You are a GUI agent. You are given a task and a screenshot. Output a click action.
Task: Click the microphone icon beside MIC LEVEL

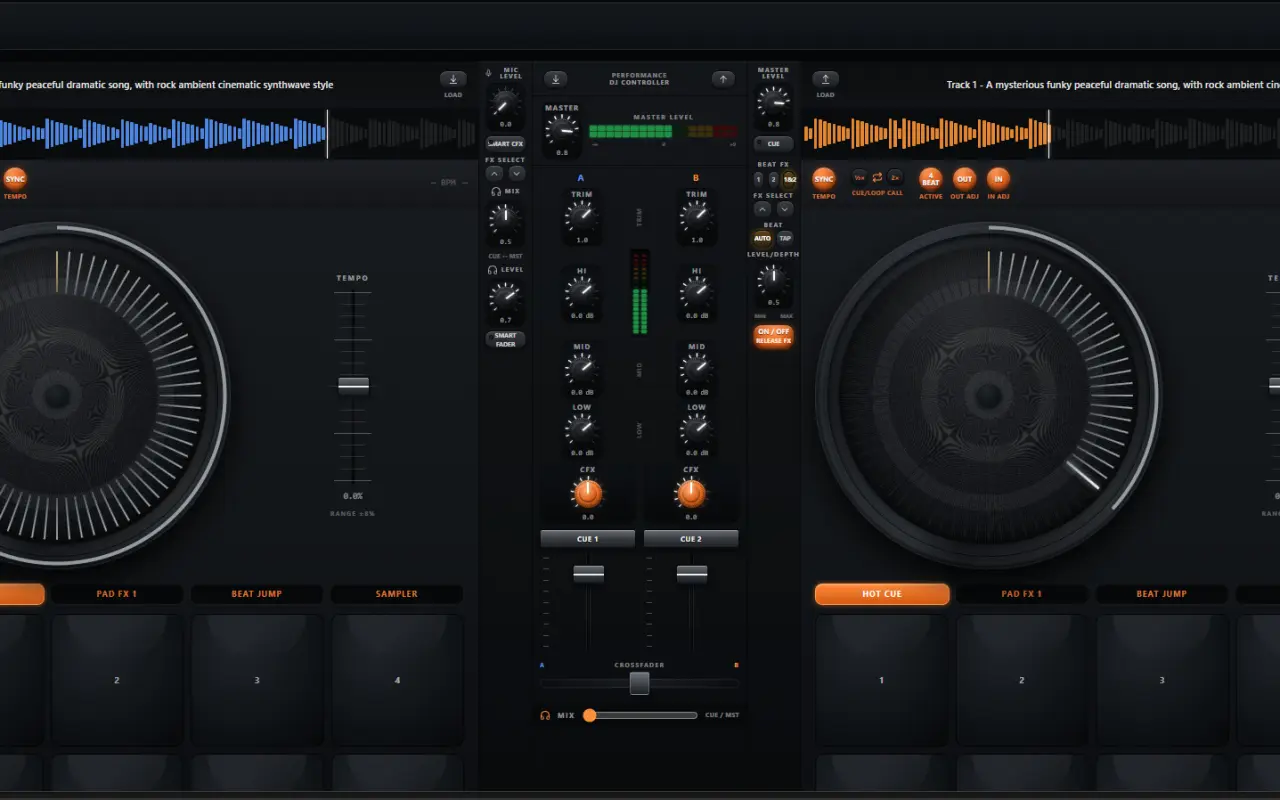pyautogui.click(x=489, y=73)
